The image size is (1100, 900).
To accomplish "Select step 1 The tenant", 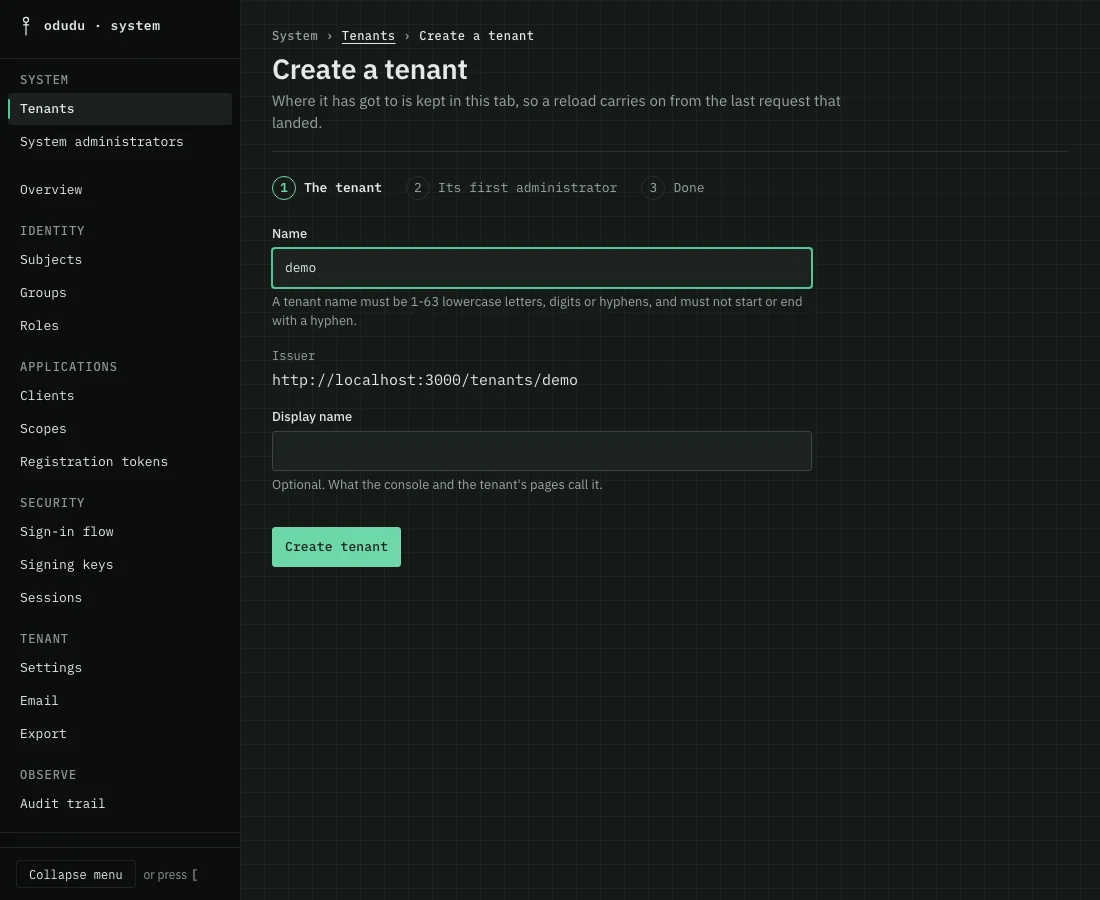I will click(x=327, y=188).
